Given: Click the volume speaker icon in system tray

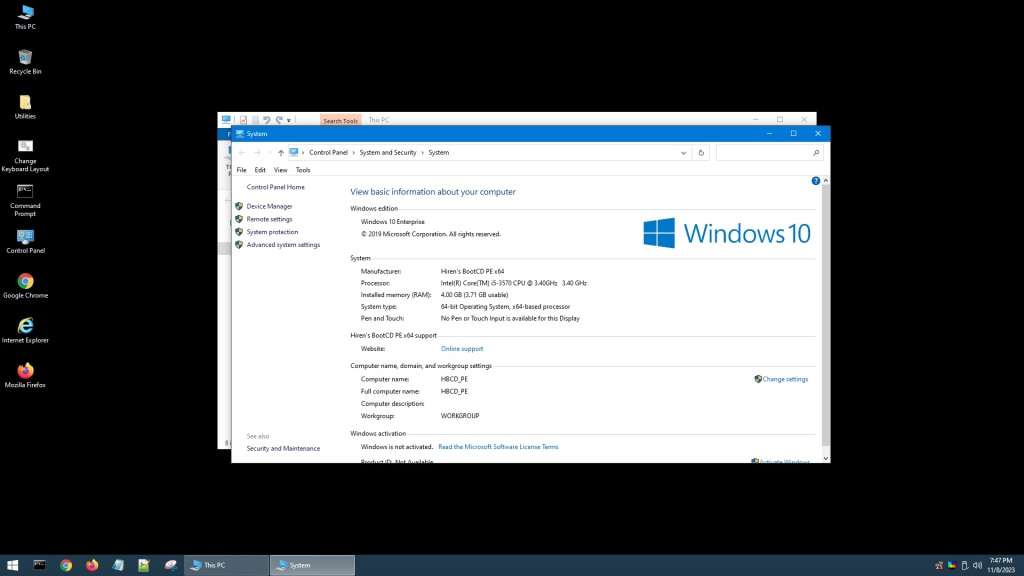Looking at the screenshot, I should coord(977,565).
